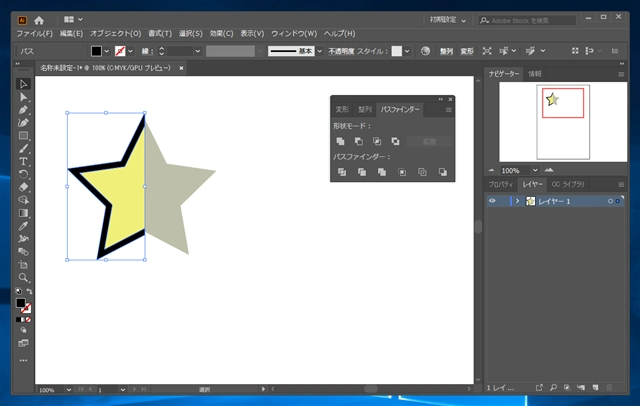Image resolution: width=640 pixels, height=406 pixels.
Task: Click Minus Back pathfinder icon
Action: tap(442, 172)
